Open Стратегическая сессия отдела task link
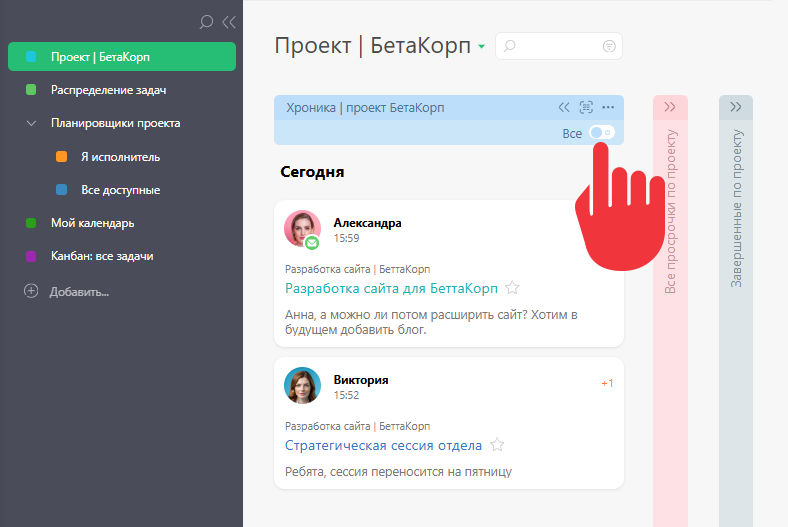This screenshot has width=788, height=527. point(383,445)
